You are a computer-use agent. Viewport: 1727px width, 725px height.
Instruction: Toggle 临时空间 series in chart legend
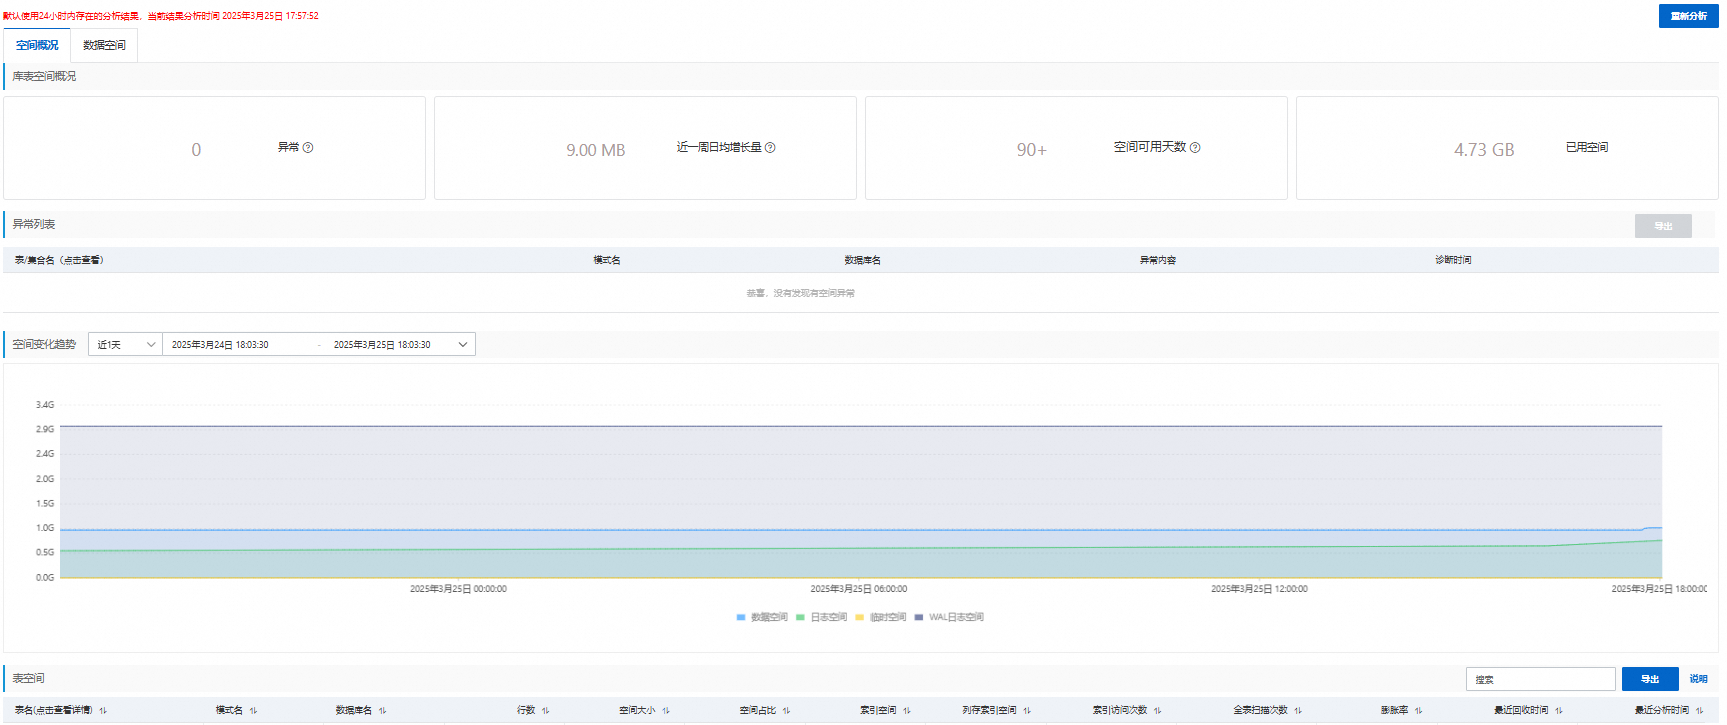(x=881, y=618)
